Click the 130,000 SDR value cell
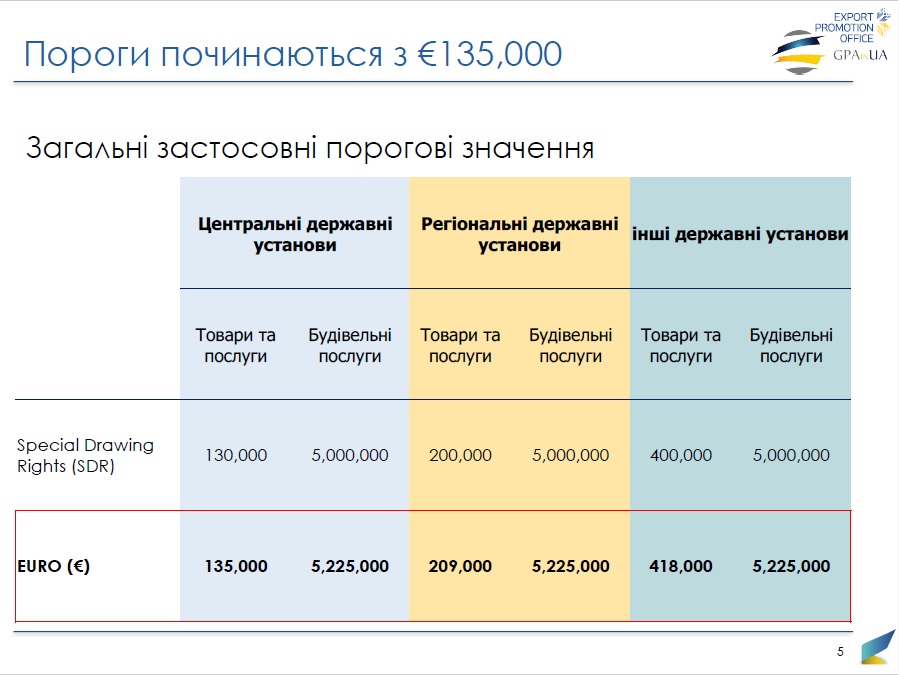The height and width of the screenshot is (675, 899). click(x=236, y=455)
